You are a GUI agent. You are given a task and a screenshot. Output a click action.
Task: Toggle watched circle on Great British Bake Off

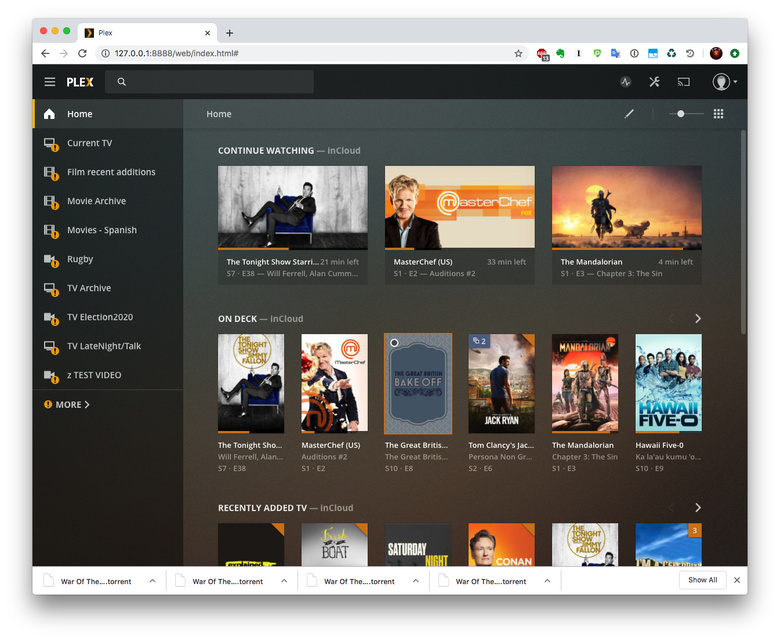click(x=394, y=343)
